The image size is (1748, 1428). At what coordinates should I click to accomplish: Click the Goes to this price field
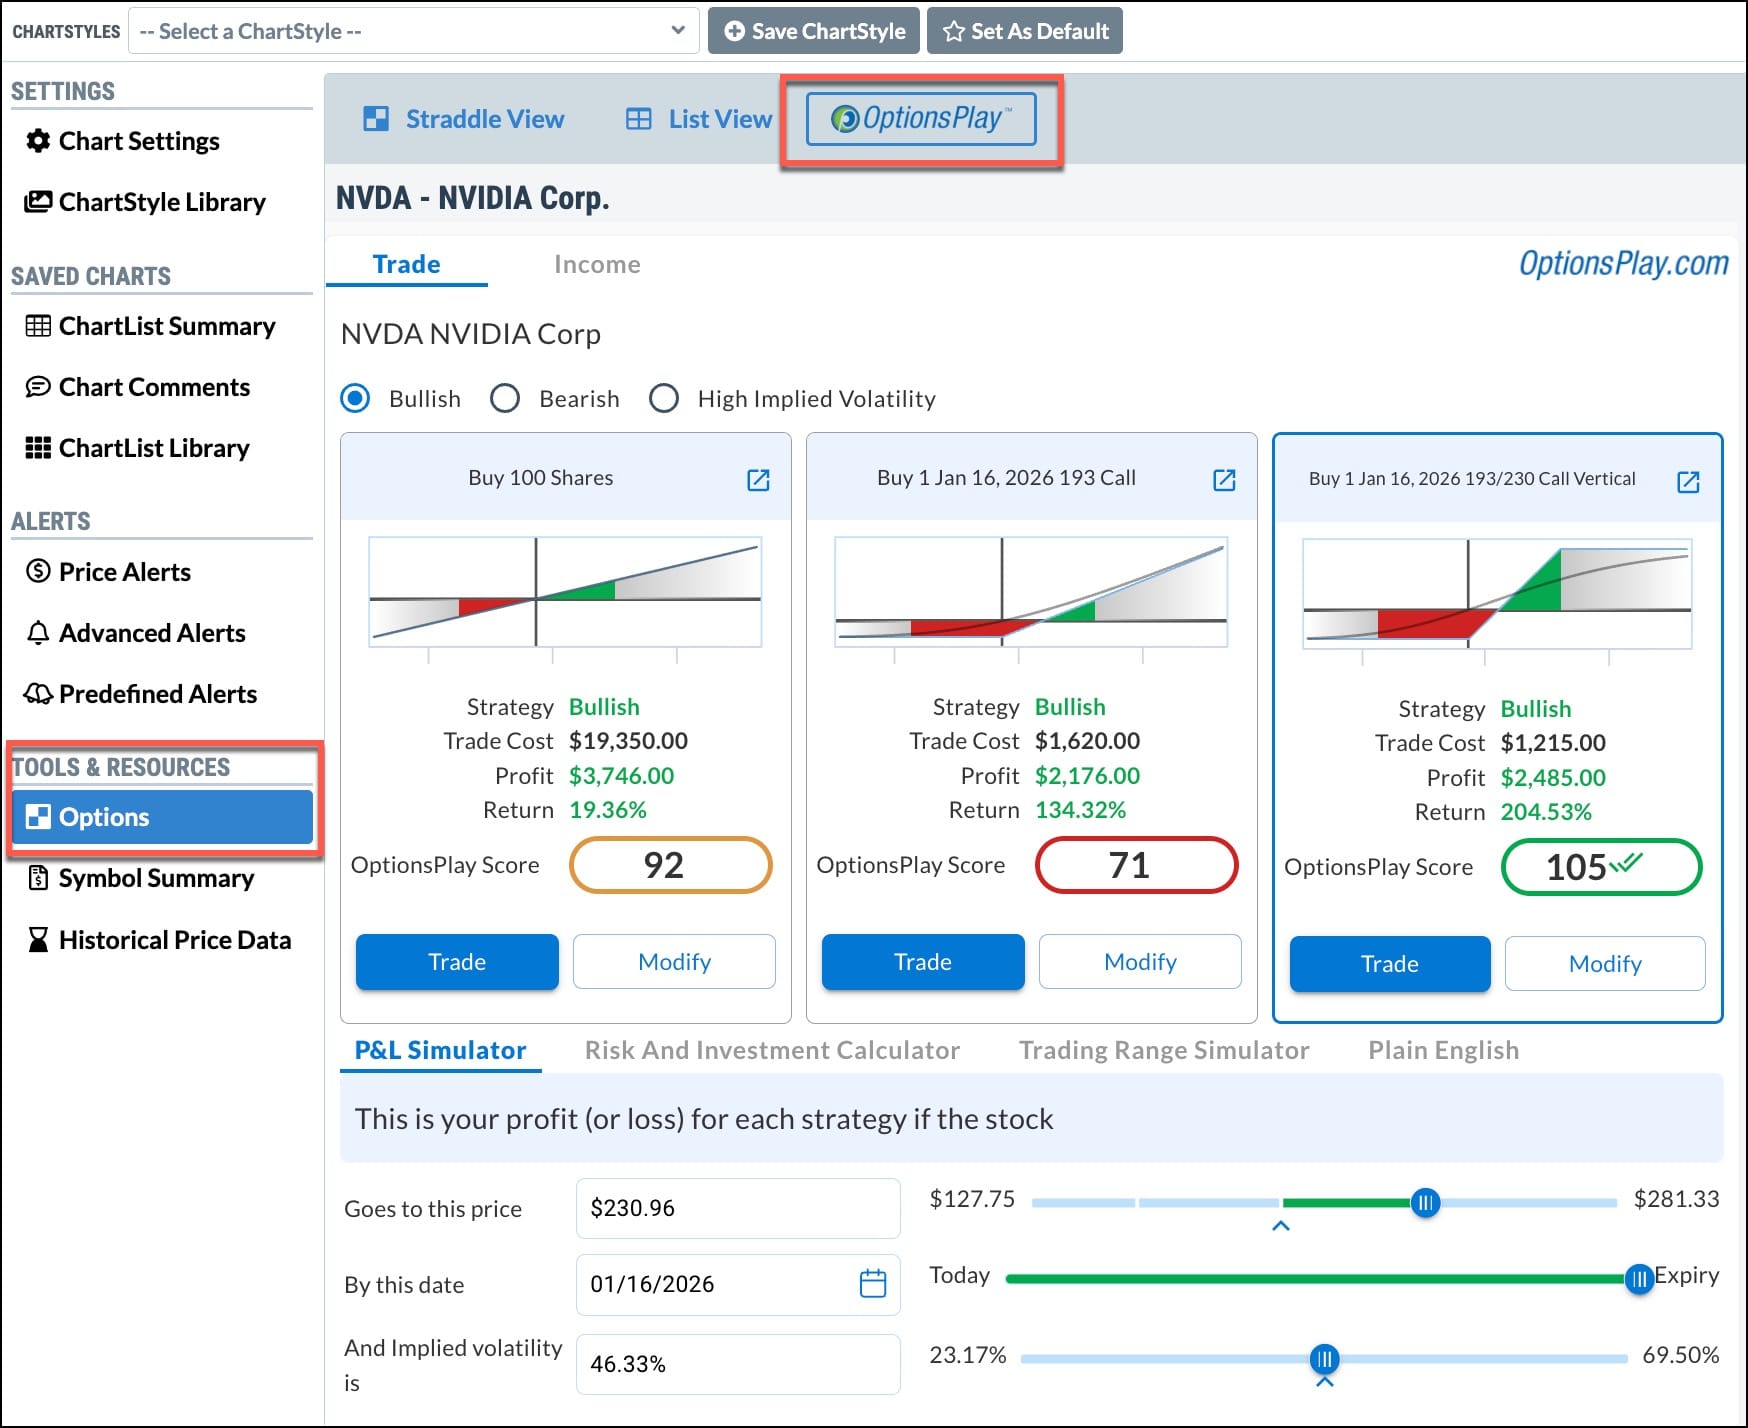[737, 1208]
